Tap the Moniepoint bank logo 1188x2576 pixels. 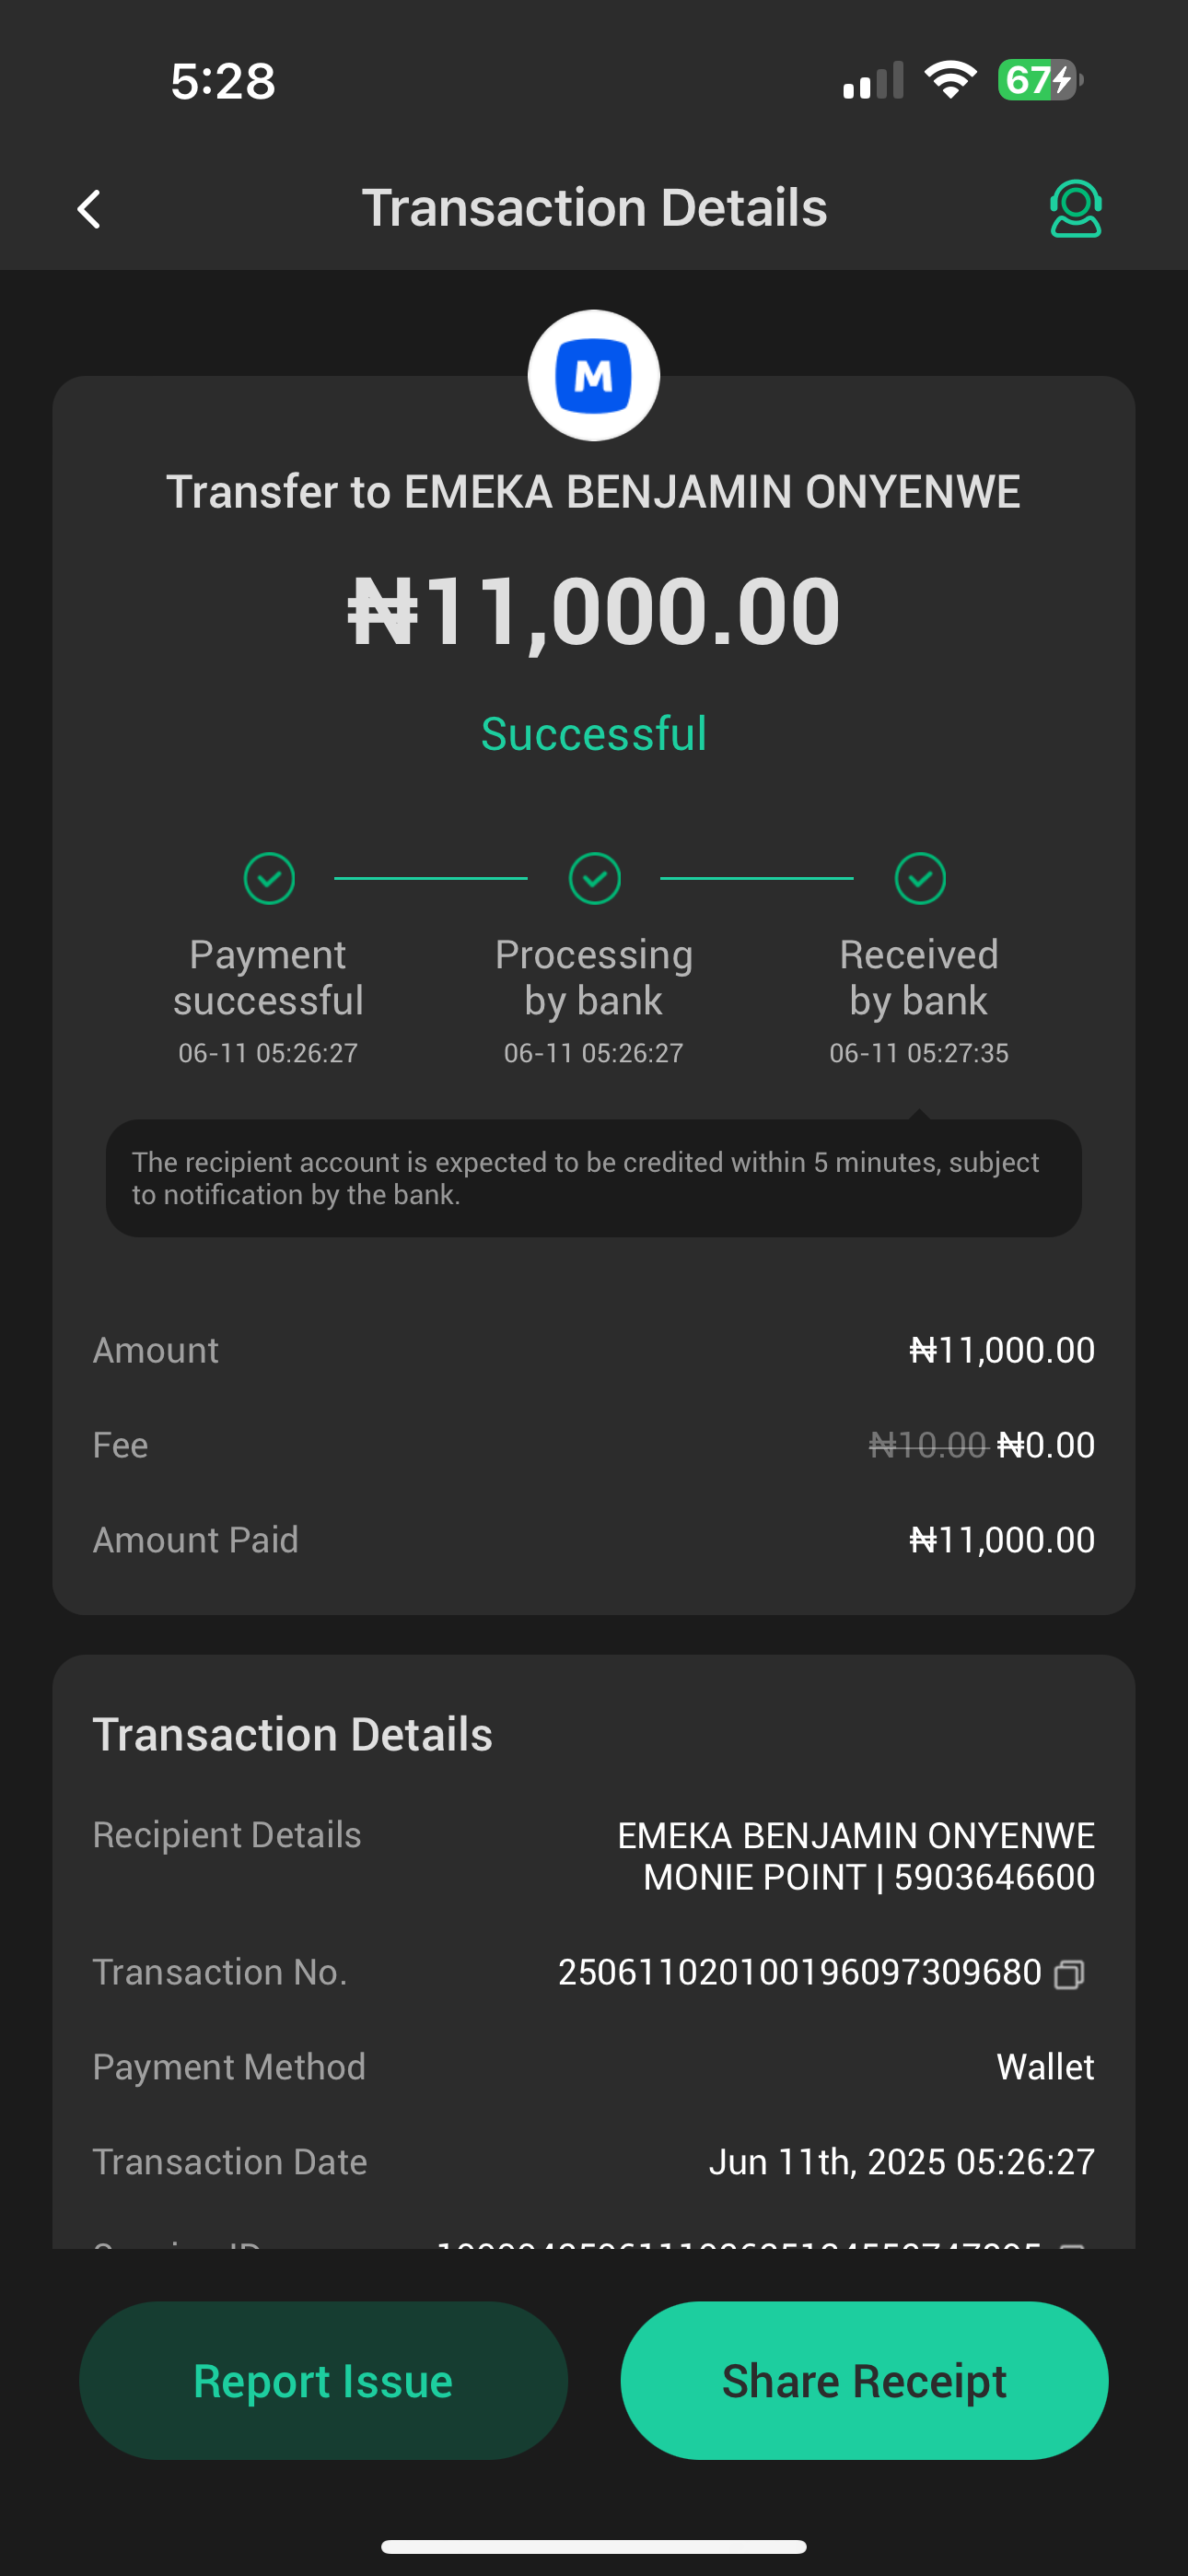pyautogui.click(x=594, y=376)
